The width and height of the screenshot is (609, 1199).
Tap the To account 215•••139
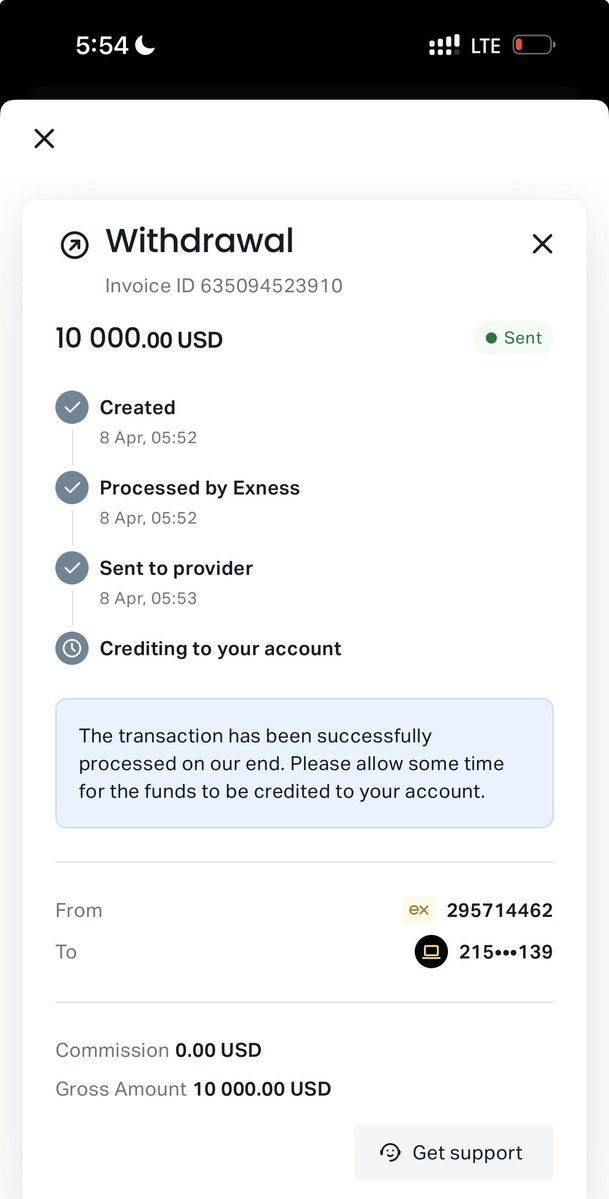pos(505,951)
